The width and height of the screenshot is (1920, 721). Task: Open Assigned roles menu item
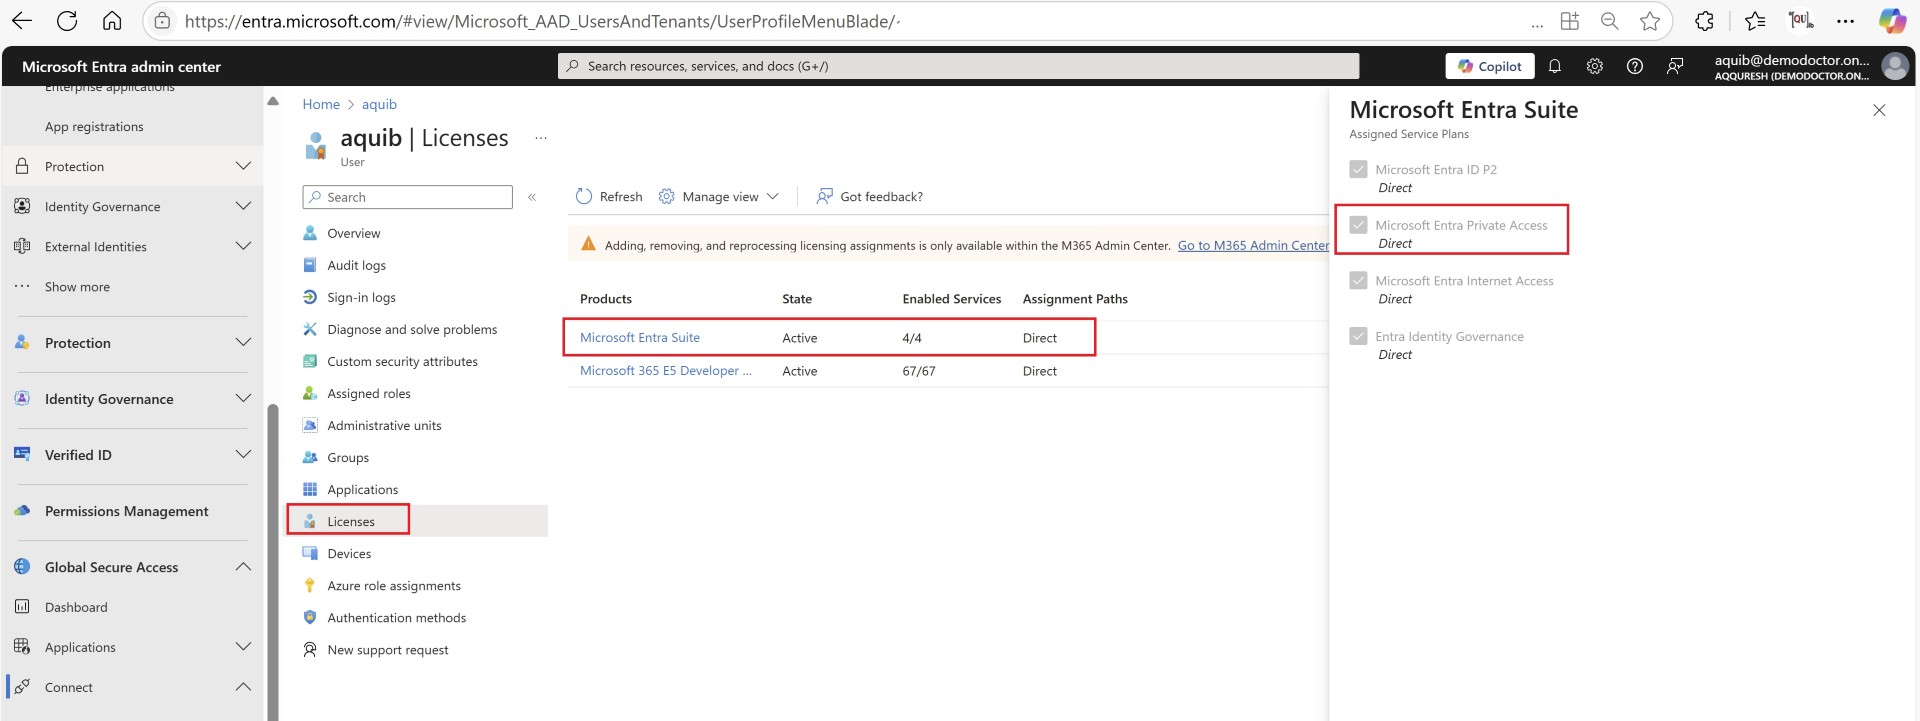[x=368, y=393]
